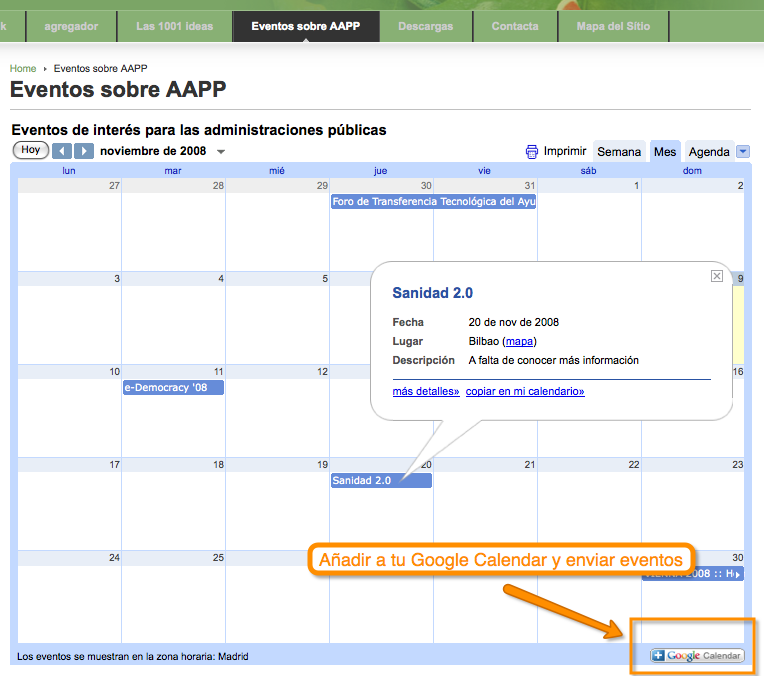This screenshot has width=764, height=676.
Task: Switch to the Agenda view tab
Action: pos(708,152)
